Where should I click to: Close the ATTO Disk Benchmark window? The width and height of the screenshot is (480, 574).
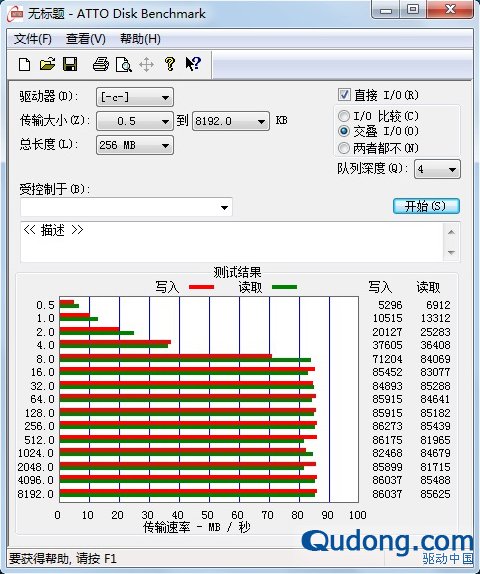450,10
